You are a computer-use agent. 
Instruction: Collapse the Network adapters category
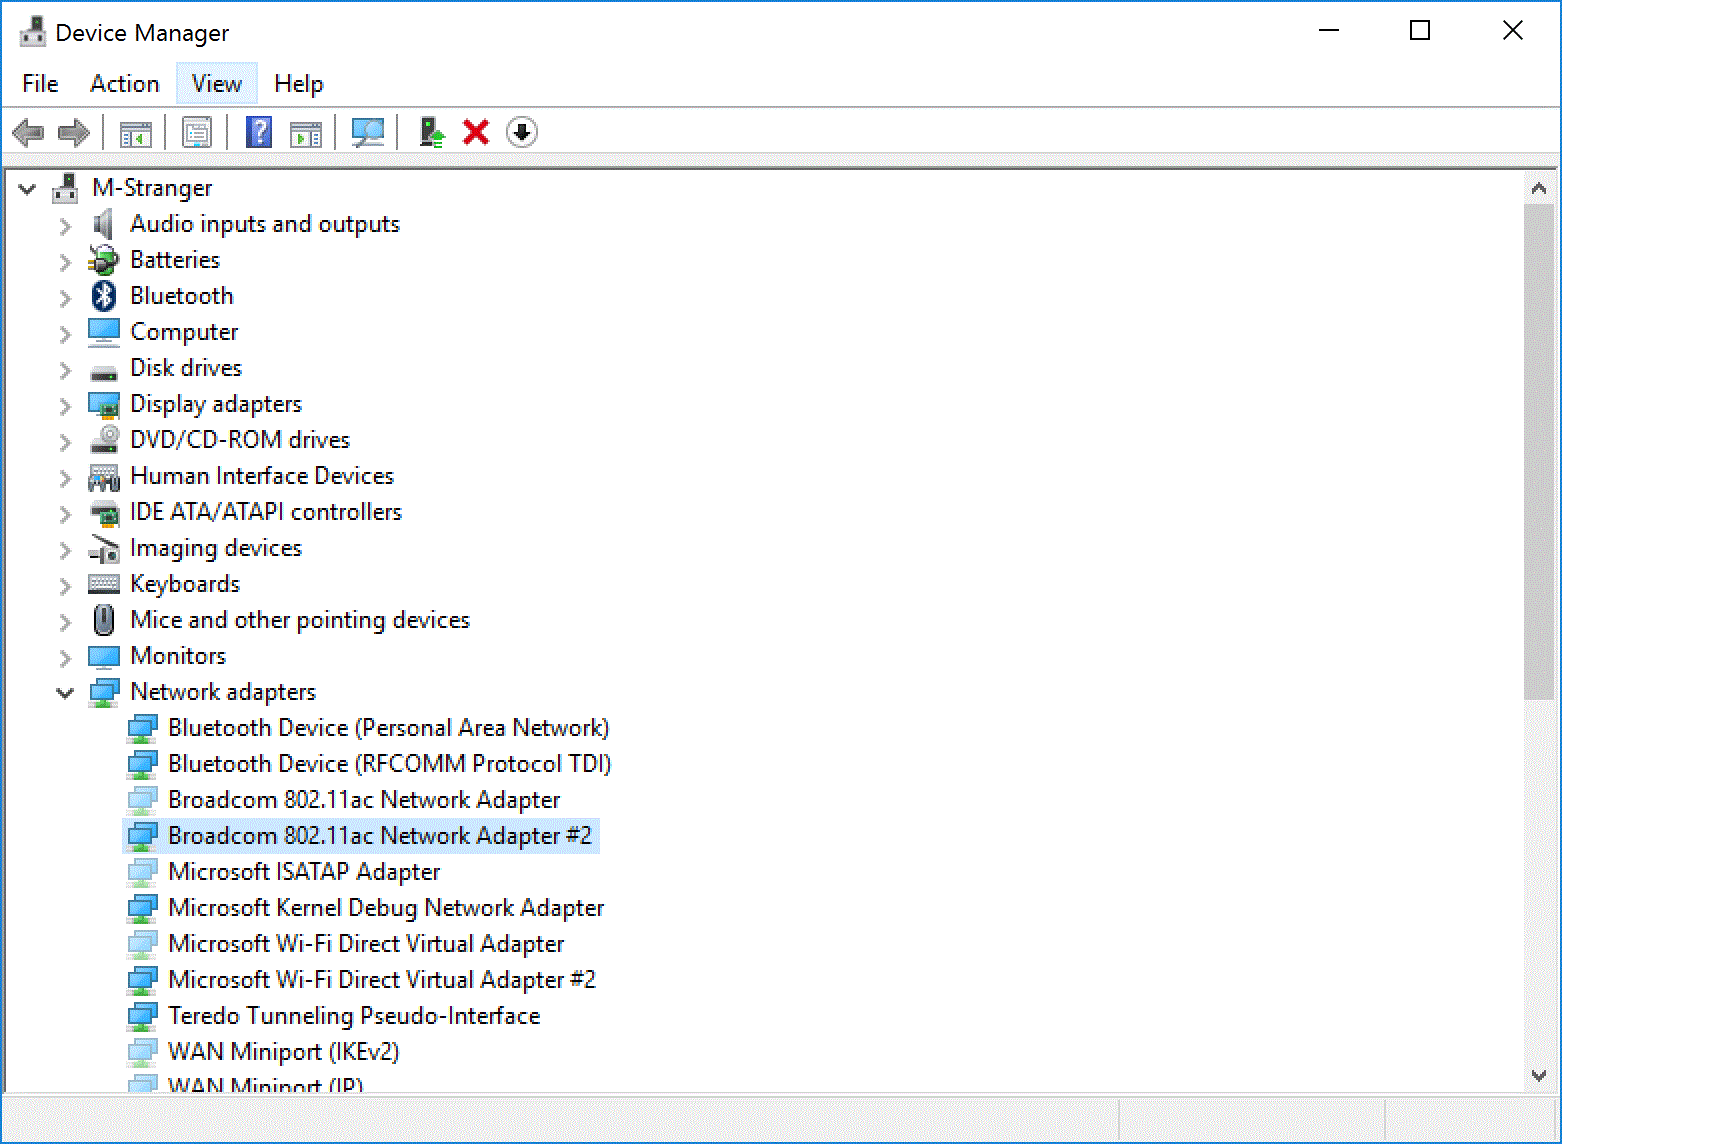click(65, 692)
